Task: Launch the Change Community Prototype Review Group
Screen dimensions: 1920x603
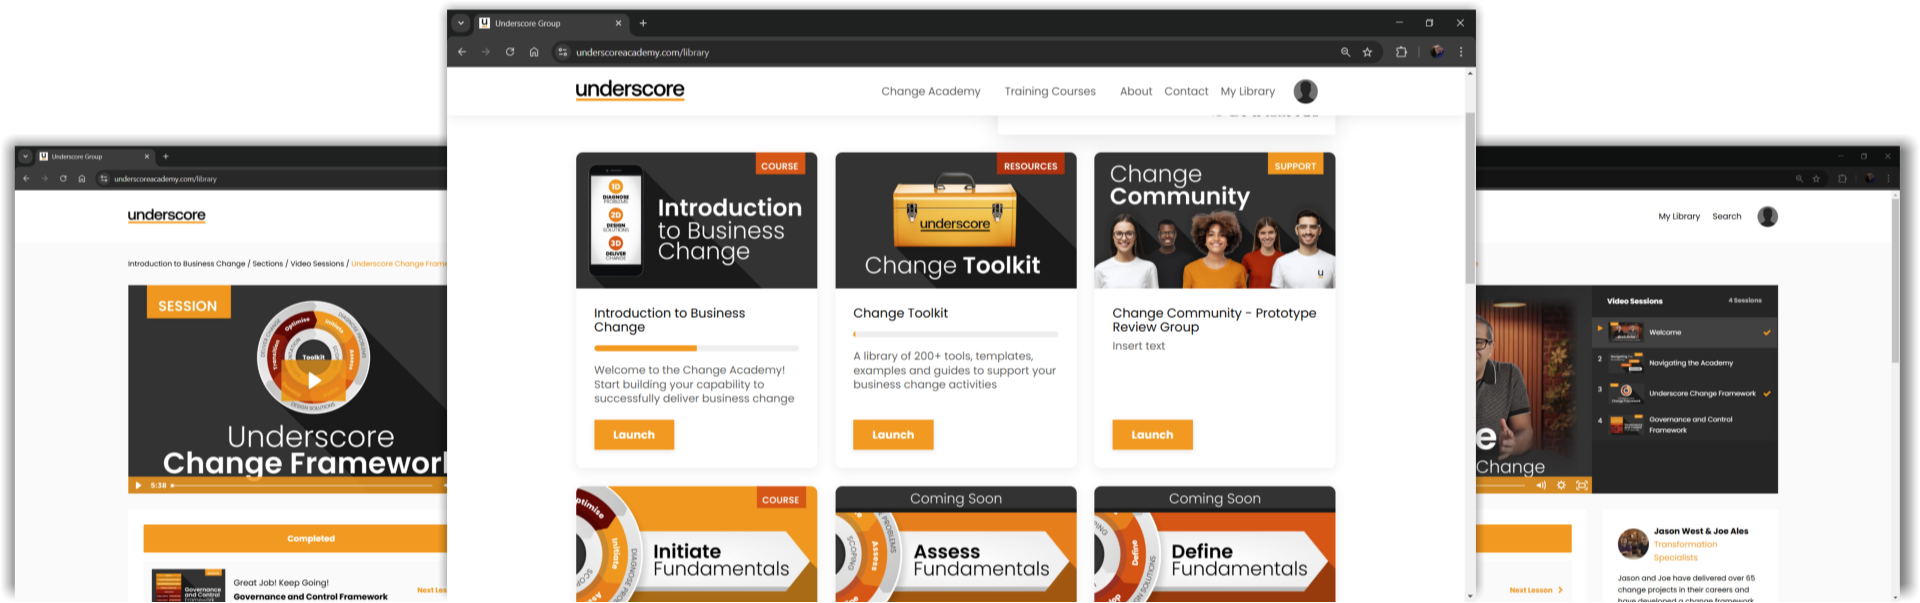Action: coord(1152,435)
